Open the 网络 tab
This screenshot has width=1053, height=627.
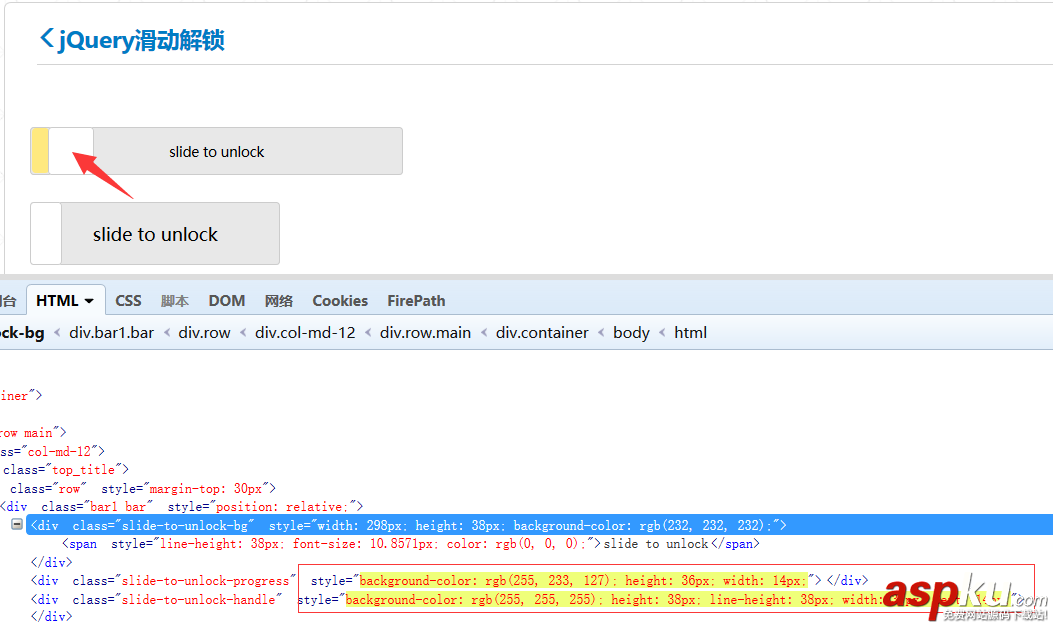pos(279,301)
